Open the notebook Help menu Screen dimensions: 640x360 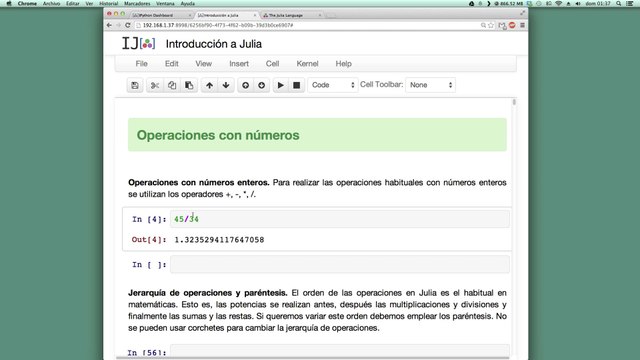click(x=343, y=64)
